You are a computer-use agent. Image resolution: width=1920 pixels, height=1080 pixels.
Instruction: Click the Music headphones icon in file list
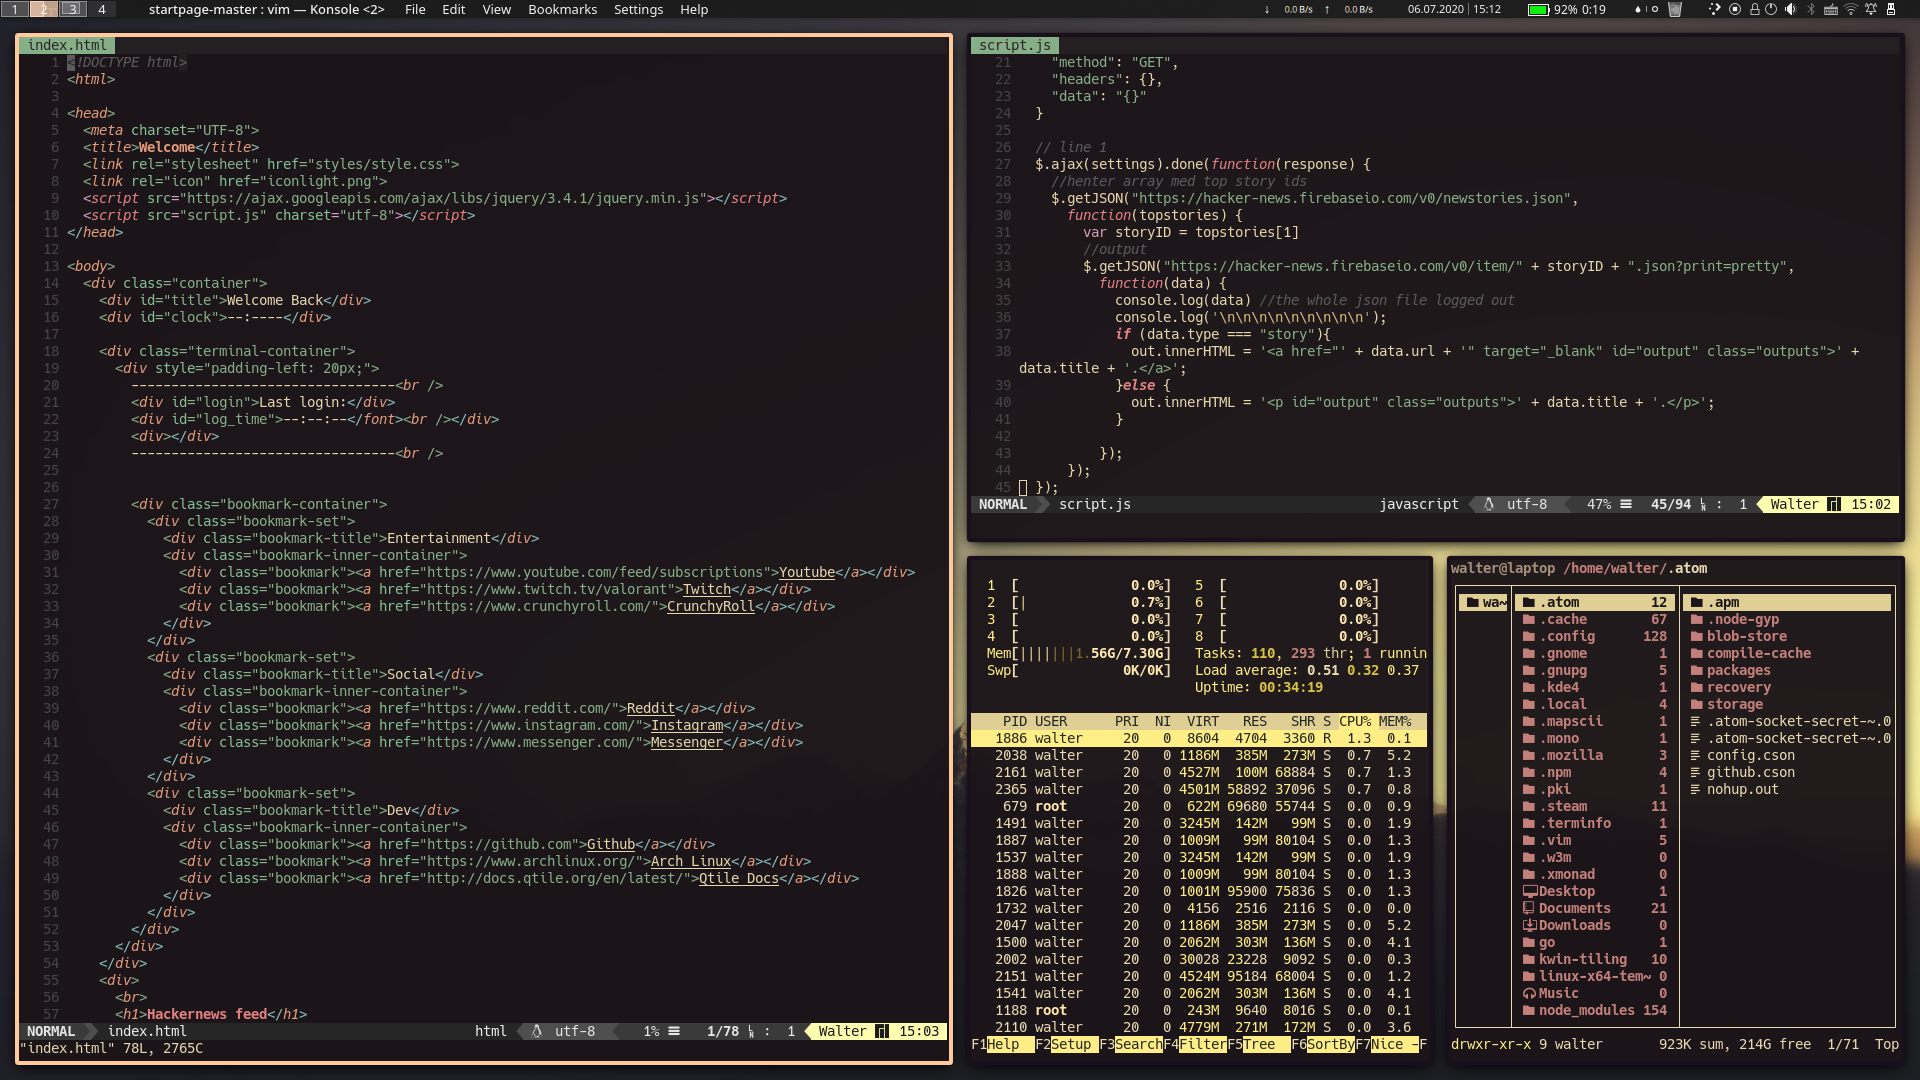click(1528, 993)
